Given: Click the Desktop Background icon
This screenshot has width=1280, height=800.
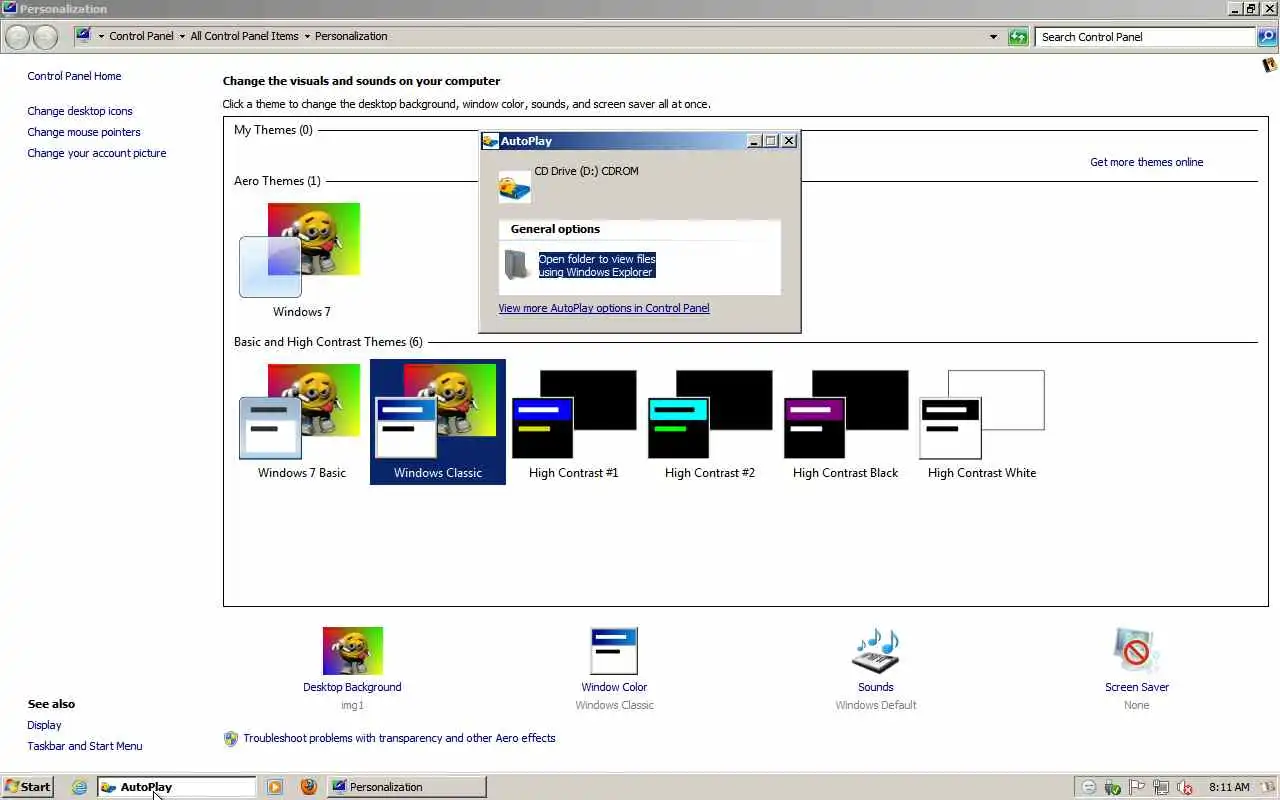Looking at the screenshot, I should [352, 651].
